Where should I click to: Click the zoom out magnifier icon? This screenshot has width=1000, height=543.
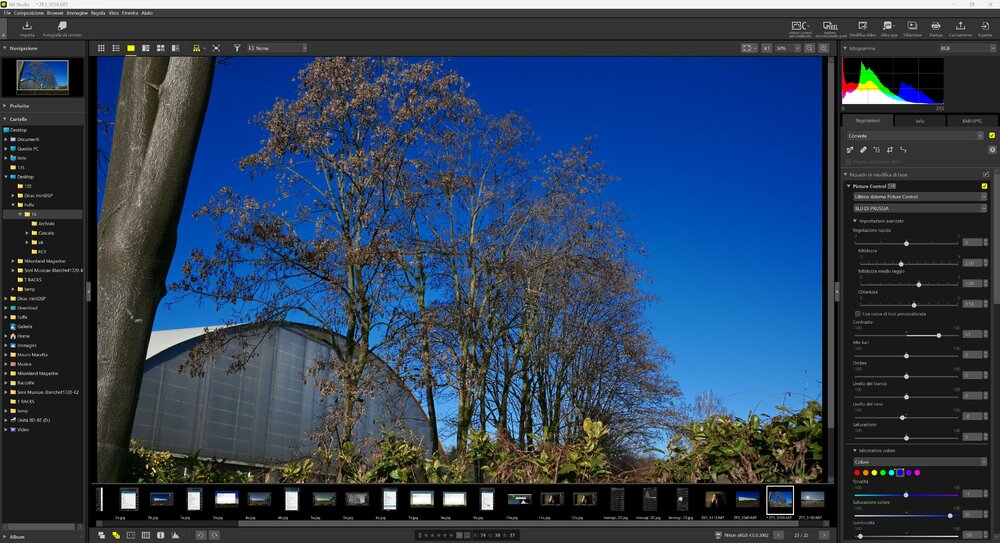809,48
